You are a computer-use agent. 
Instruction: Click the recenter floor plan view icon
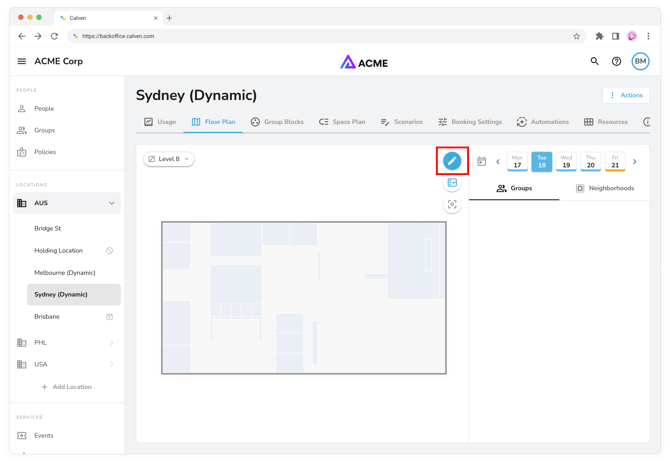pos(452,205)
